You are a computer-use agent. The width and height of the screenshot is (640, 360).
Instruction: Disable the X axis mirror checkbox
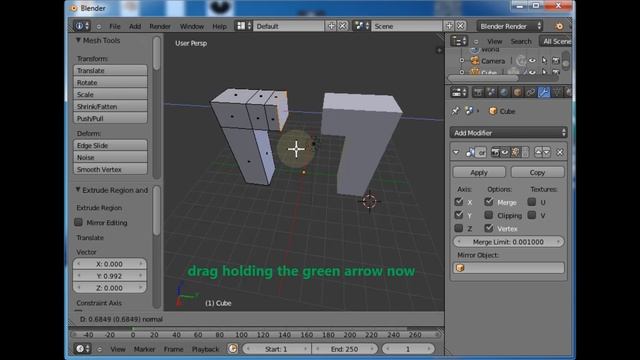pyautogui.click(x=459, y=202)
